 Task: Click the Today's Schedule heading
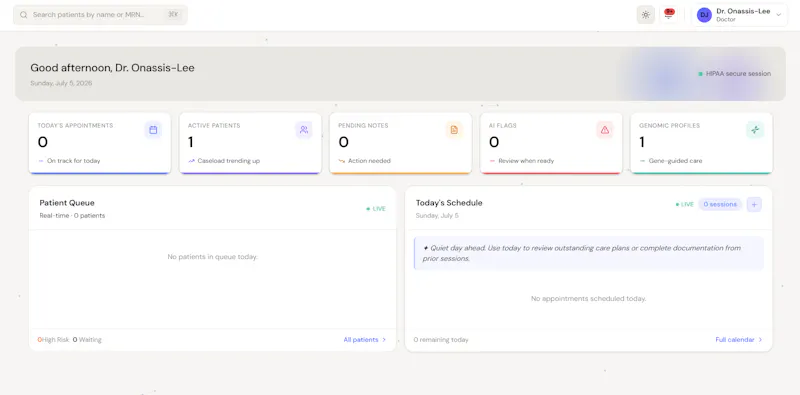(449, 203)
